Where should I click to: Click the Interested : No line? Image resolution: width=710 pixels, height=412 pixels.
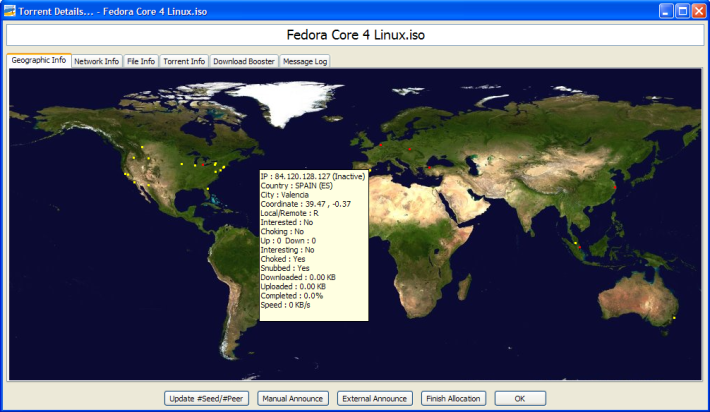click(x=287, y=222)
